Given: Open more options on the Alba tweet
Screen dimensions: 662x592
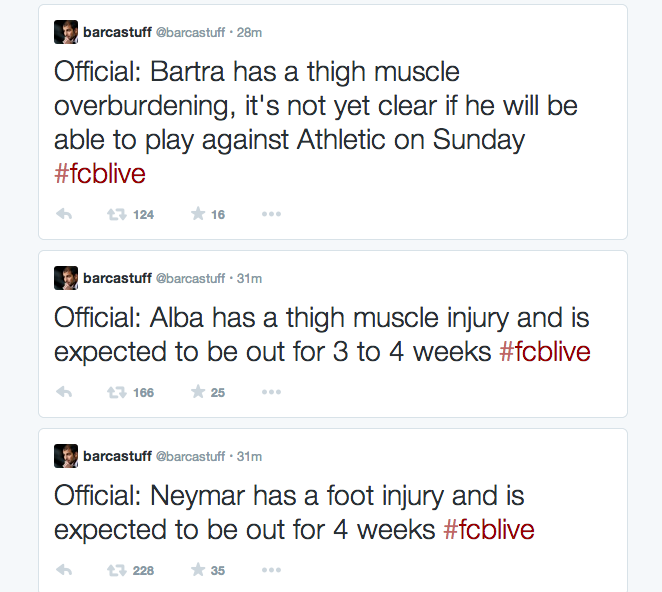Looking at the screenshot, I should click(271, 392).
